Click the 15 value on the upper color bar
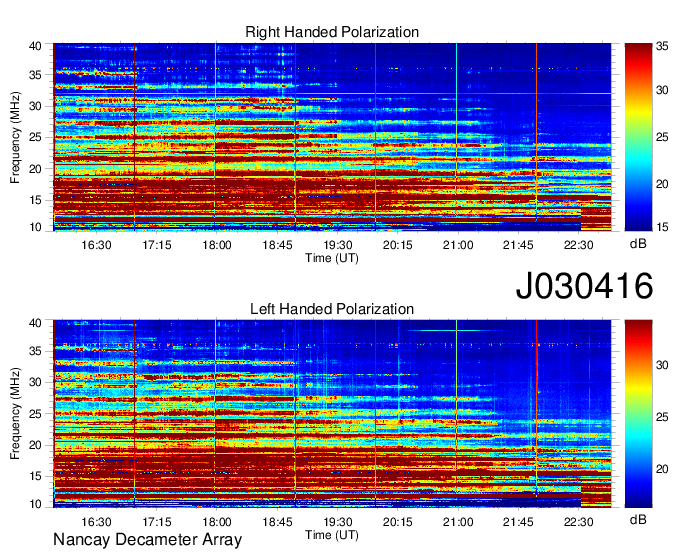680x552 pixels. pos(662,226)
